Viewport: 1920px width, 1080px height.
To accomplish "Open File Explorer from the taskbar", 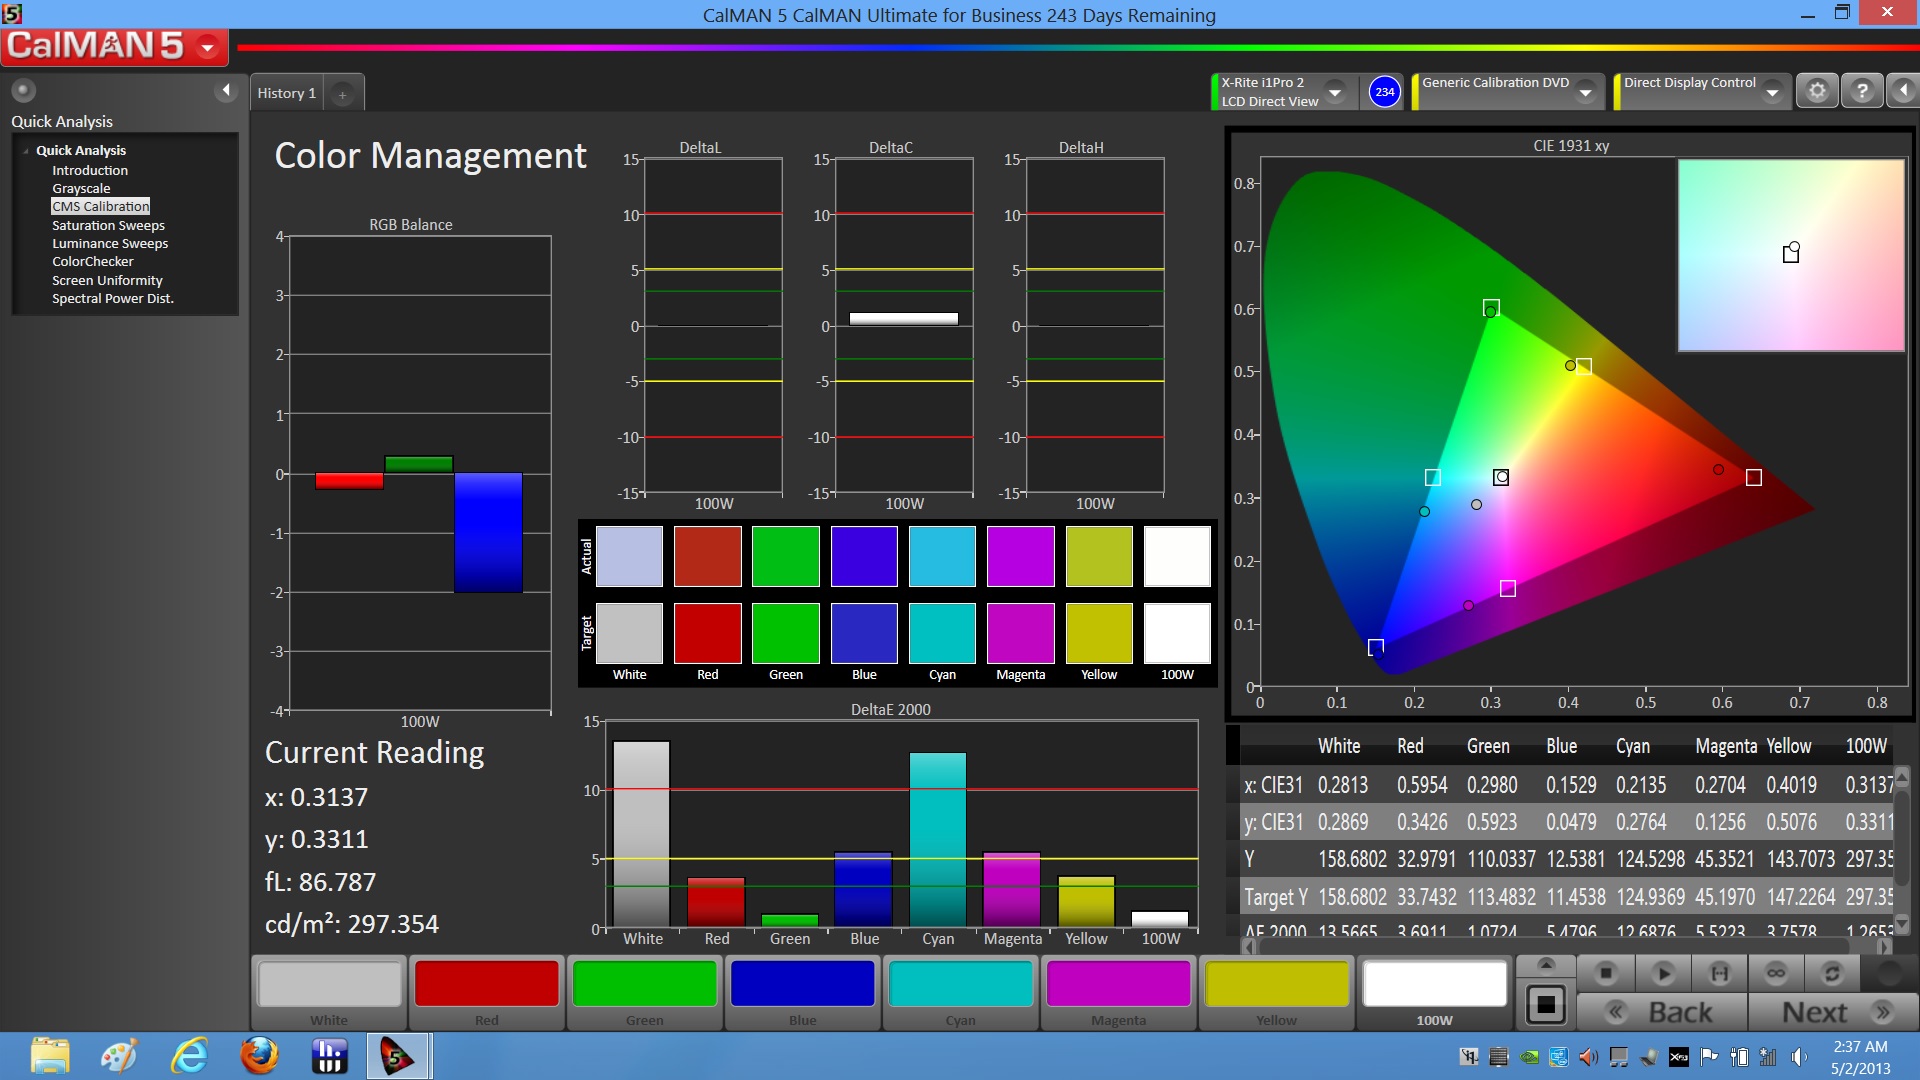I will pyautogui.click(x=50, y=1056).
